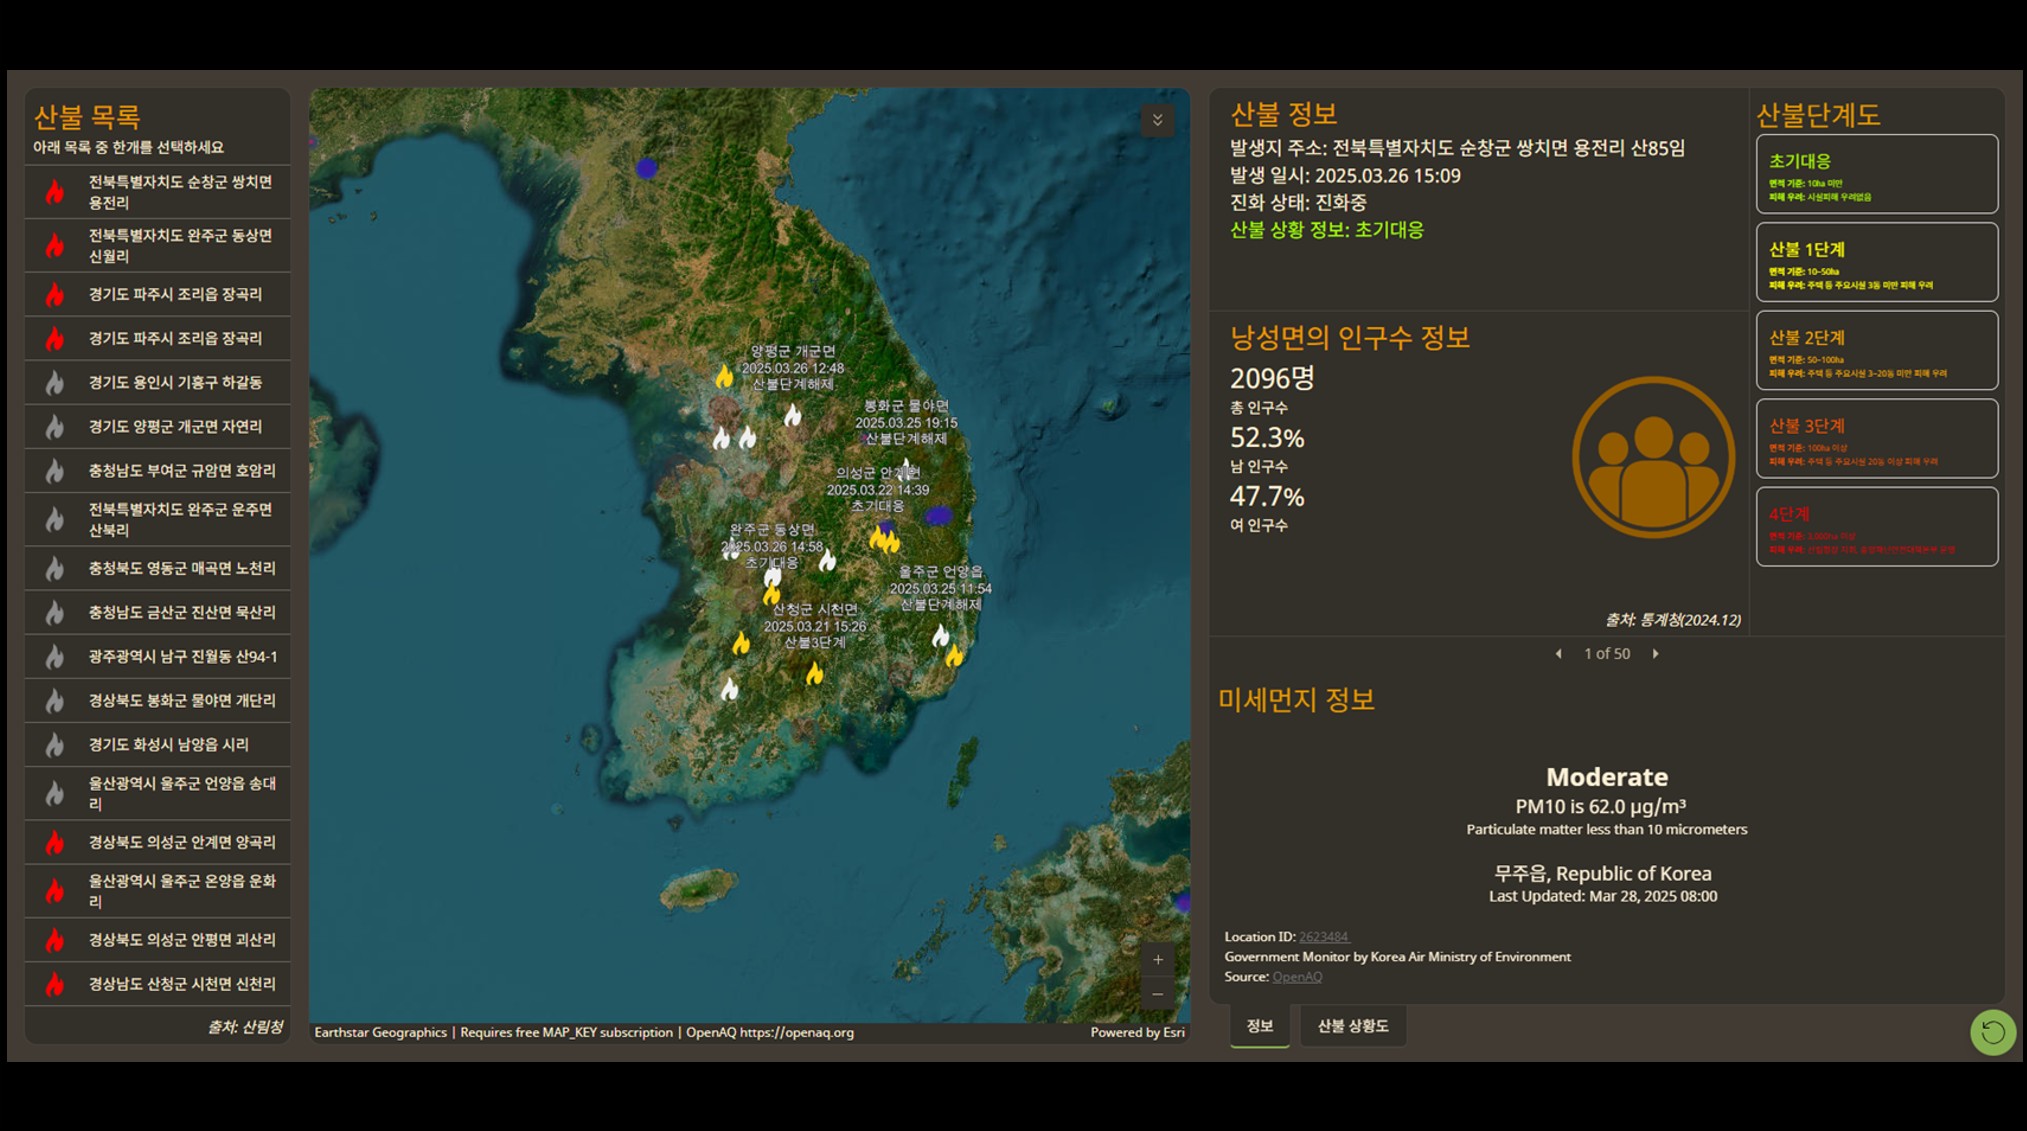
Task: Click red flame icon for 순창군 쌍치면 용전리
Action: [x=55, y=191]
